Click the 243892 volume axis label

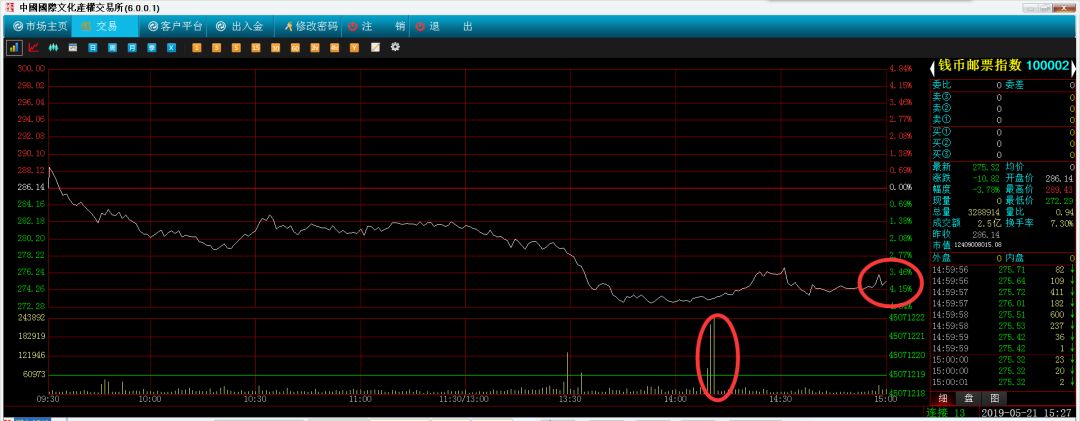click(31, 318)
